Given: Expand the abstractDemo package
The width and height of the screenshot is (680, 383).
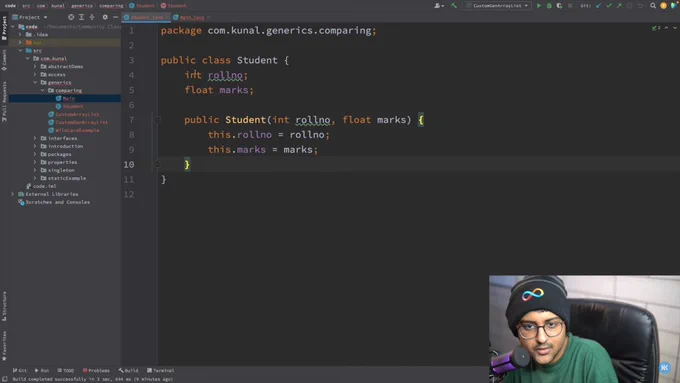Looking at the screenshot, I should (35, 66).
